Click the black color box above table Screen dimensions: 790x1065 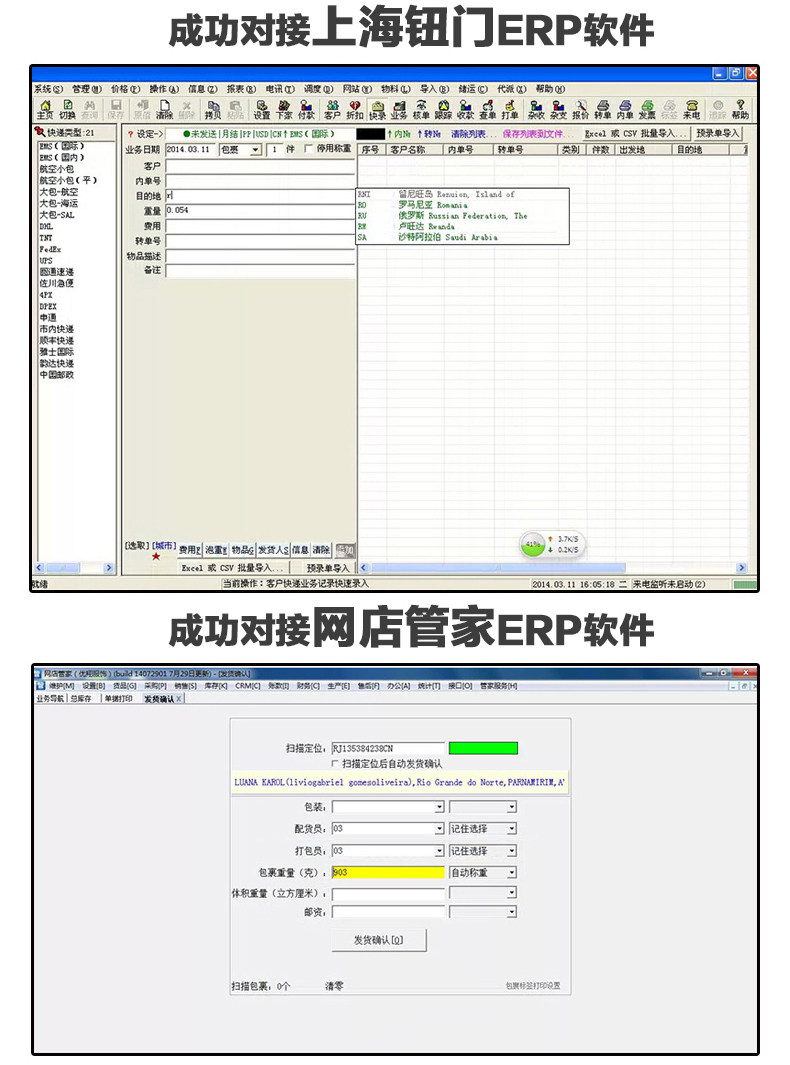pyautogui.click(x=370, y=134)
